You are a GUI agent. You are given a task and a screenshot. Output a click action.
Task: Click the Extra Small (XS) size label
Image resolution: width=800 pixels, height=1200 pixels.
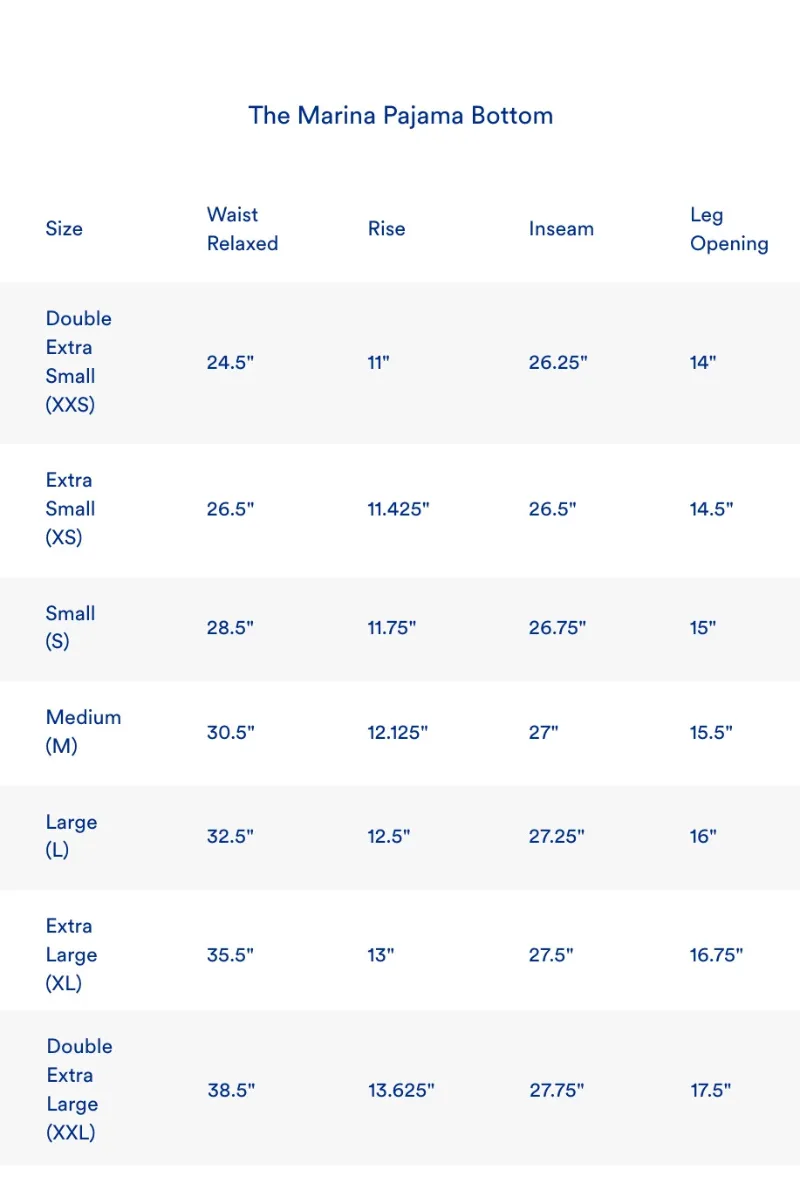[70, 509]
